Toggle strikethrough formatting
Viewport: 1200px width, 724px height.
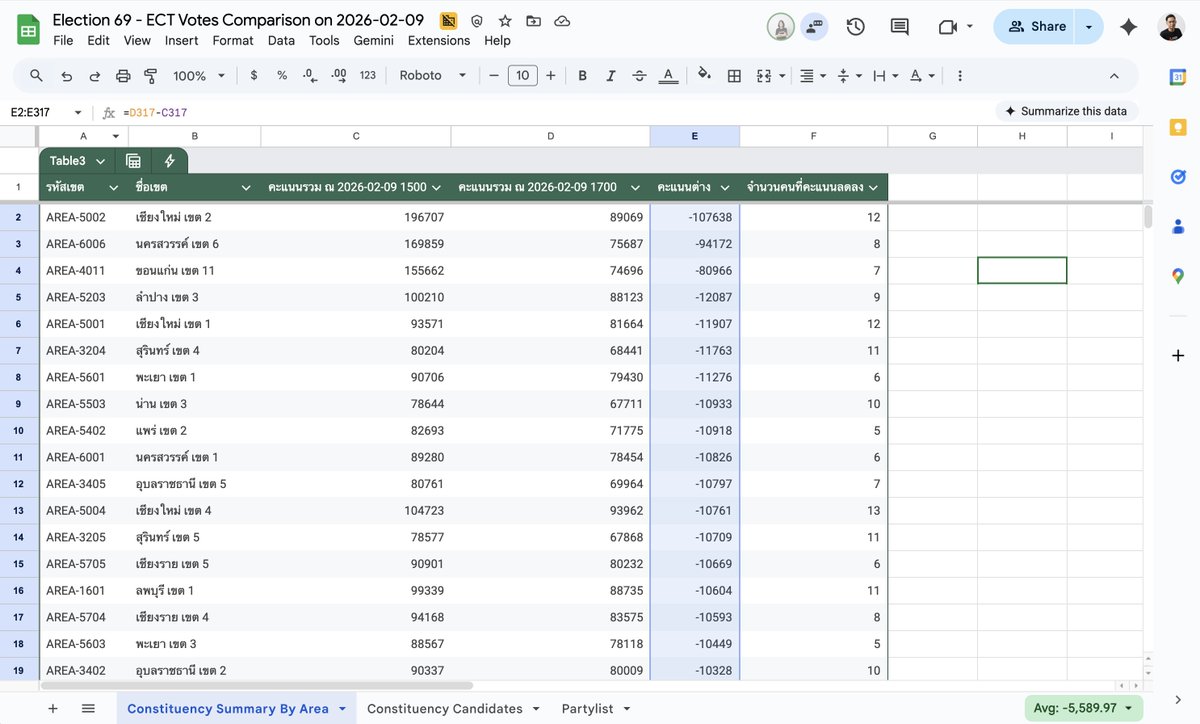(x=640, y=75)
